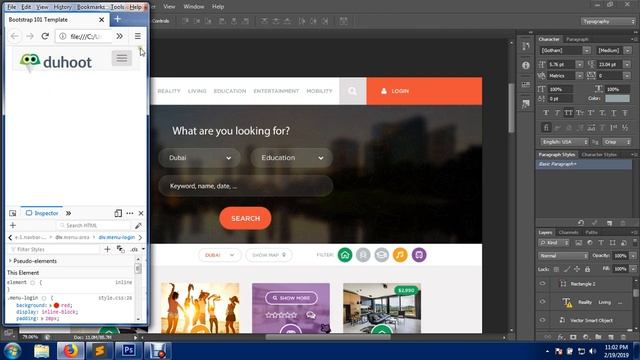Select div.menu-area breadcrumb
640x360 pixels.
72,237
